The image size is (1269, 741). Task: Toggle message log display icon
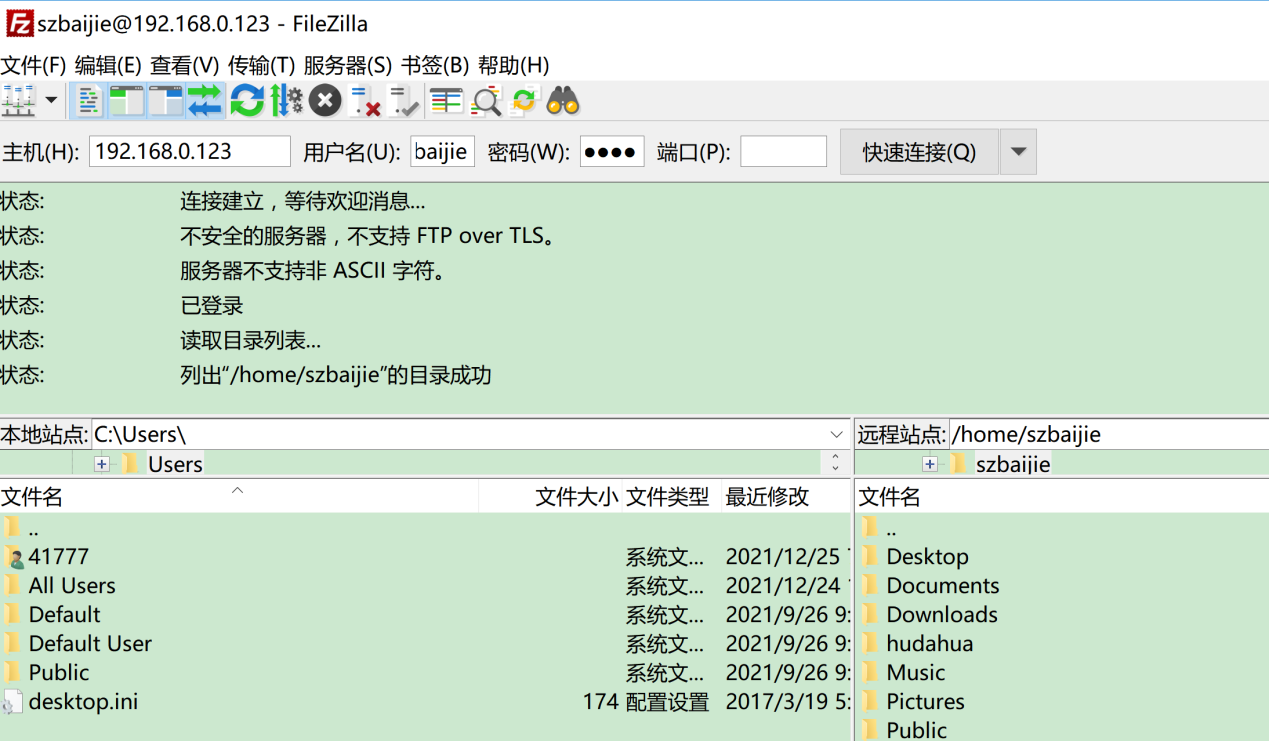88,101
